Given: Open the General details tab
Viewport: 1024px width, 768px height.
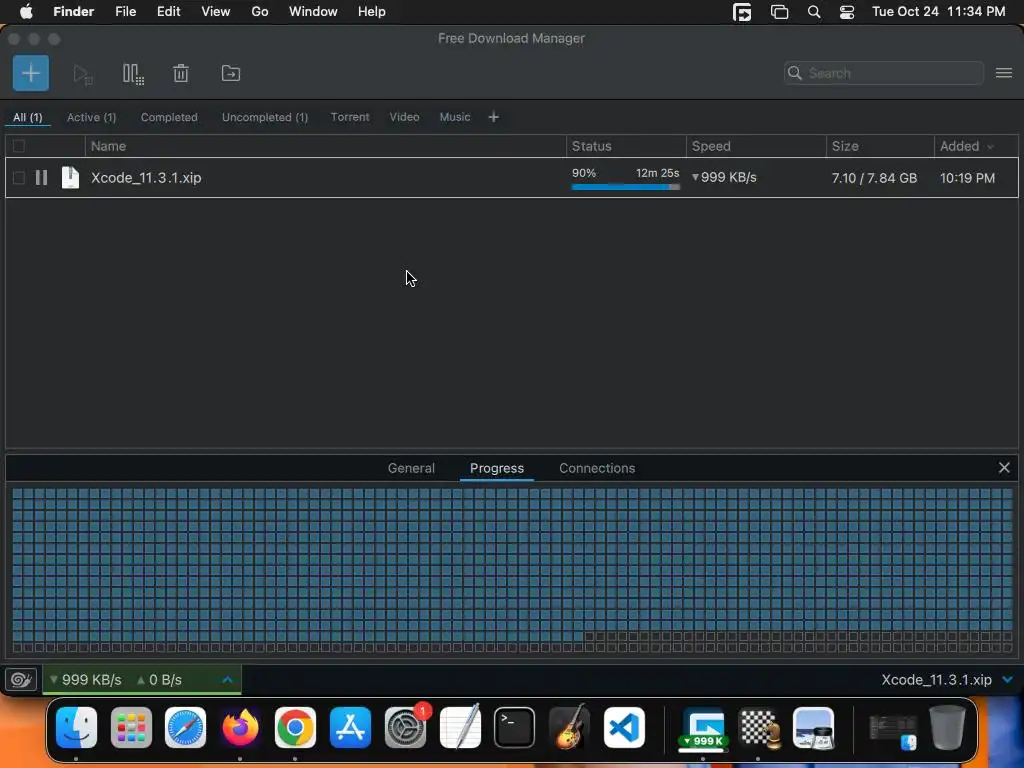Looking at the screenshot, I should (x=411, y=468).
